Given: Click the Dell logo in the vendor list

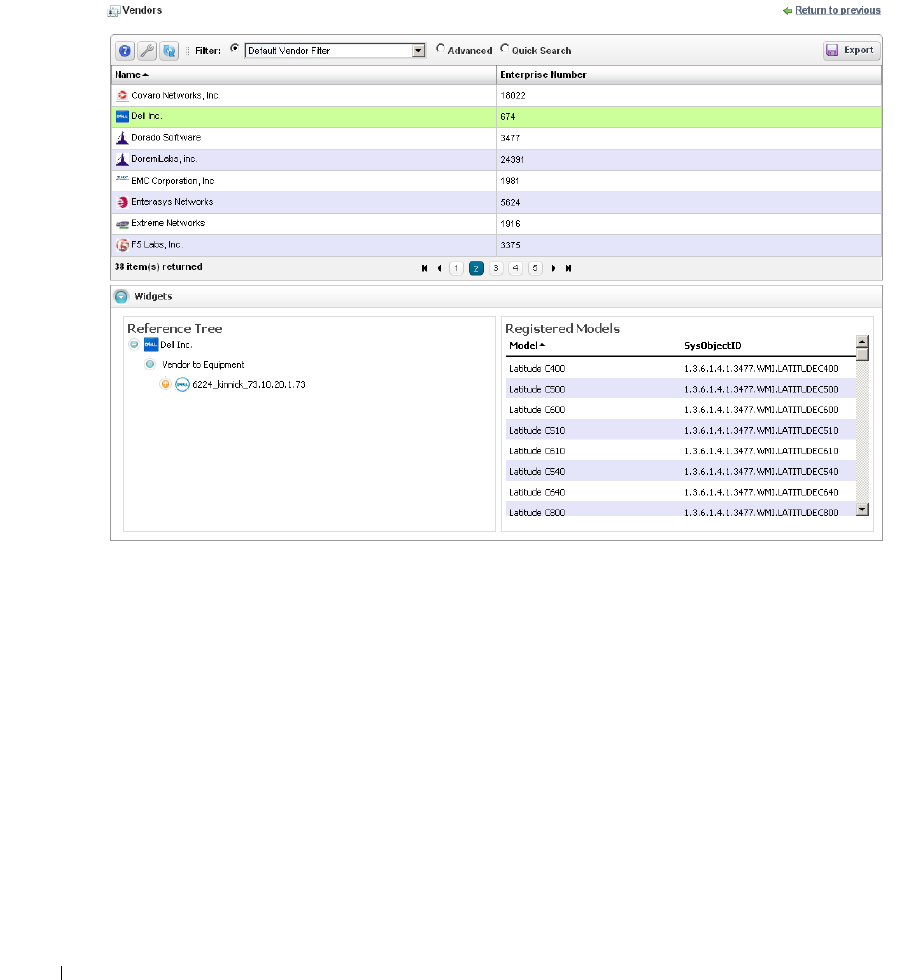Looking at the screenshot, I should [122, 117].
